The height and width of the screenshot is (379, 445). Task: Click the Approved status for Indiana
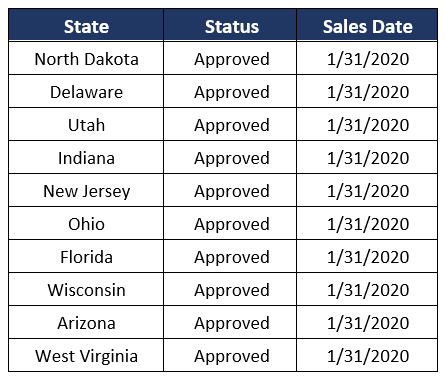230,157
